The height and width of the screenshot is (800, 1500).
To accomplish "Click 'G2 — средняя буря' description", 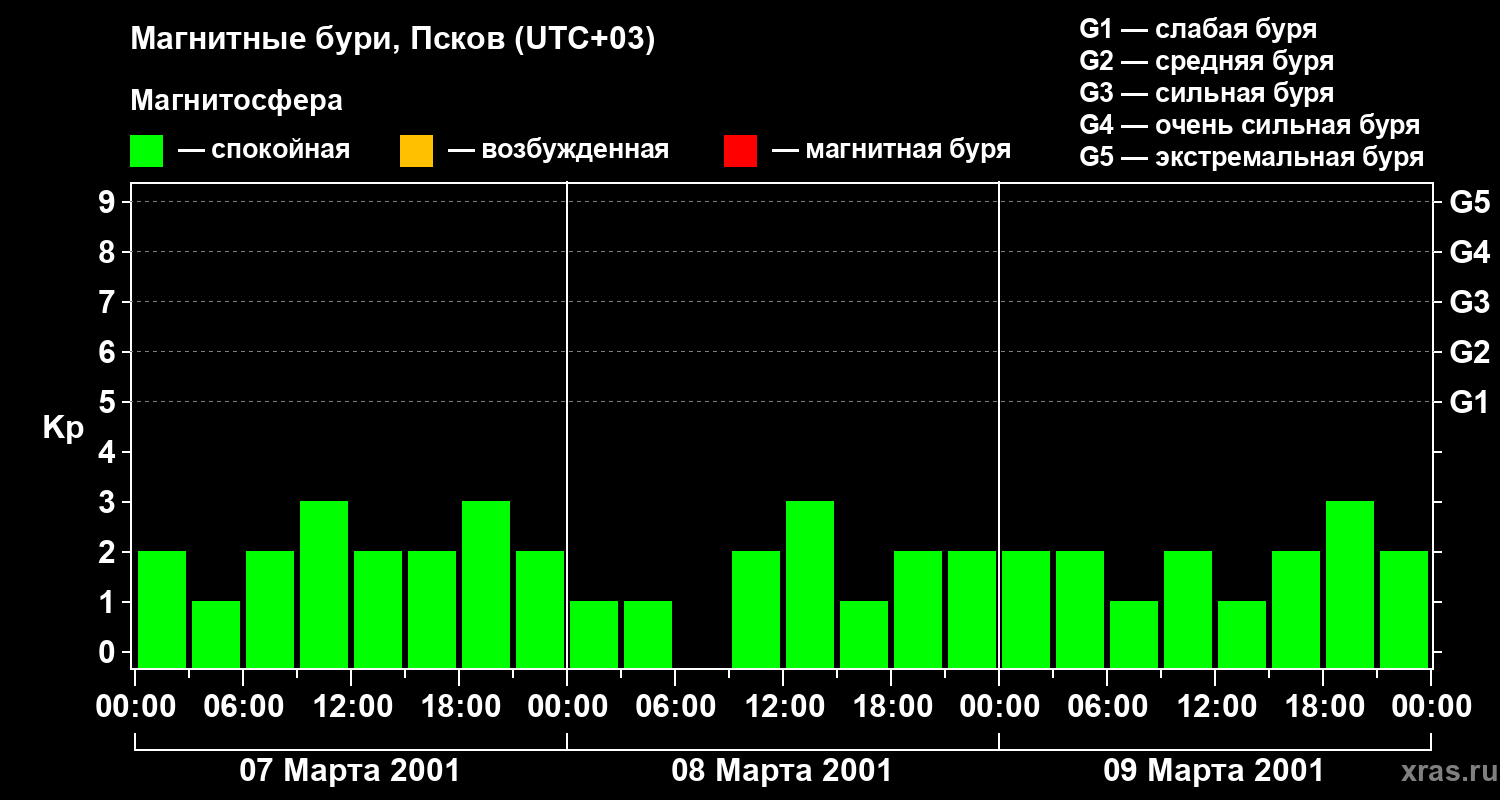I will coord(1206,61).
